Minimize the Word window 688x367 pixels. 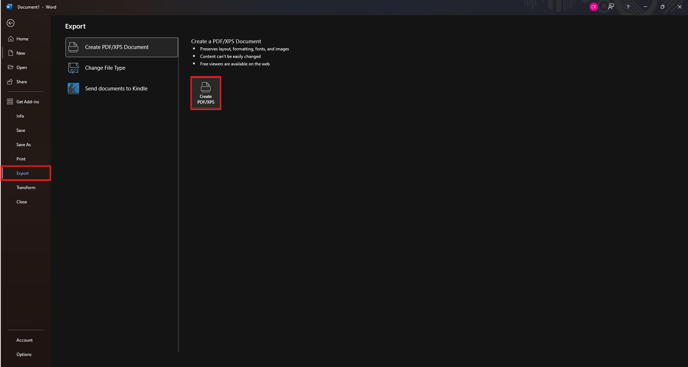click(x=645, y=7)
